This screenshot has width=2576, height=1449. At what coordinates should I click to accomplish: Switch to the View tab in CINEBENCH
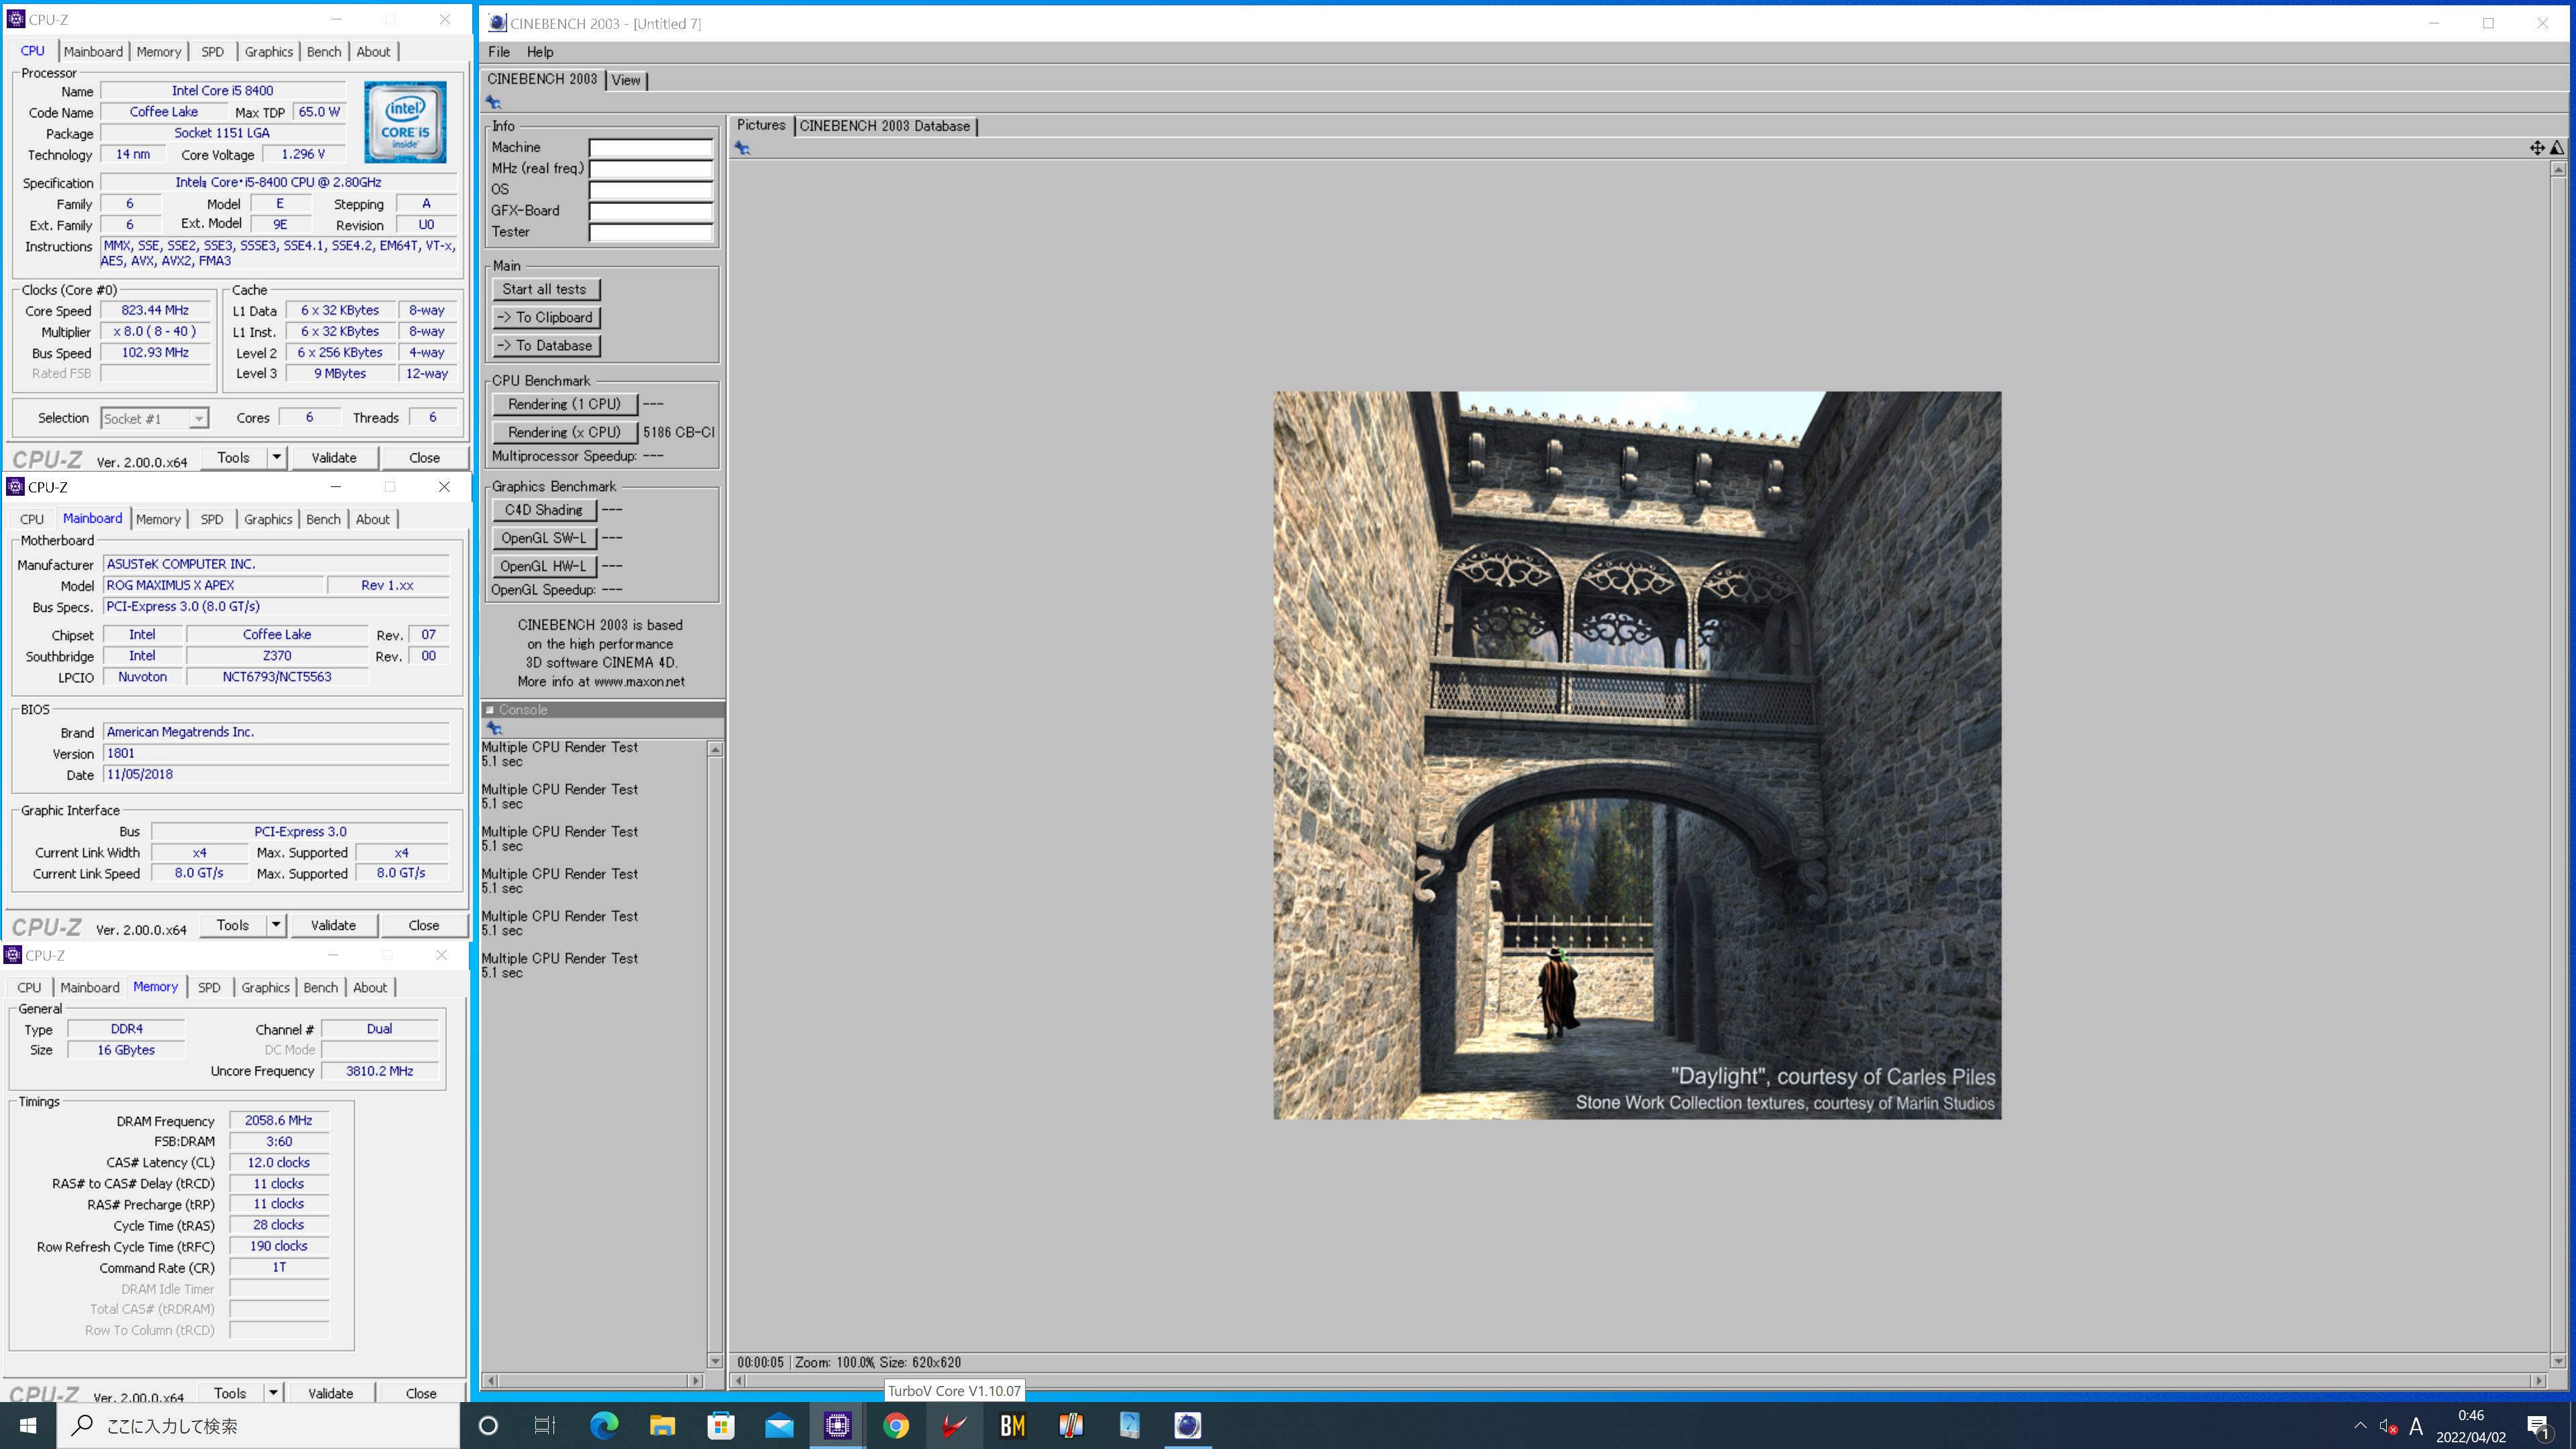pyautogui.click(x=626, y=80)
